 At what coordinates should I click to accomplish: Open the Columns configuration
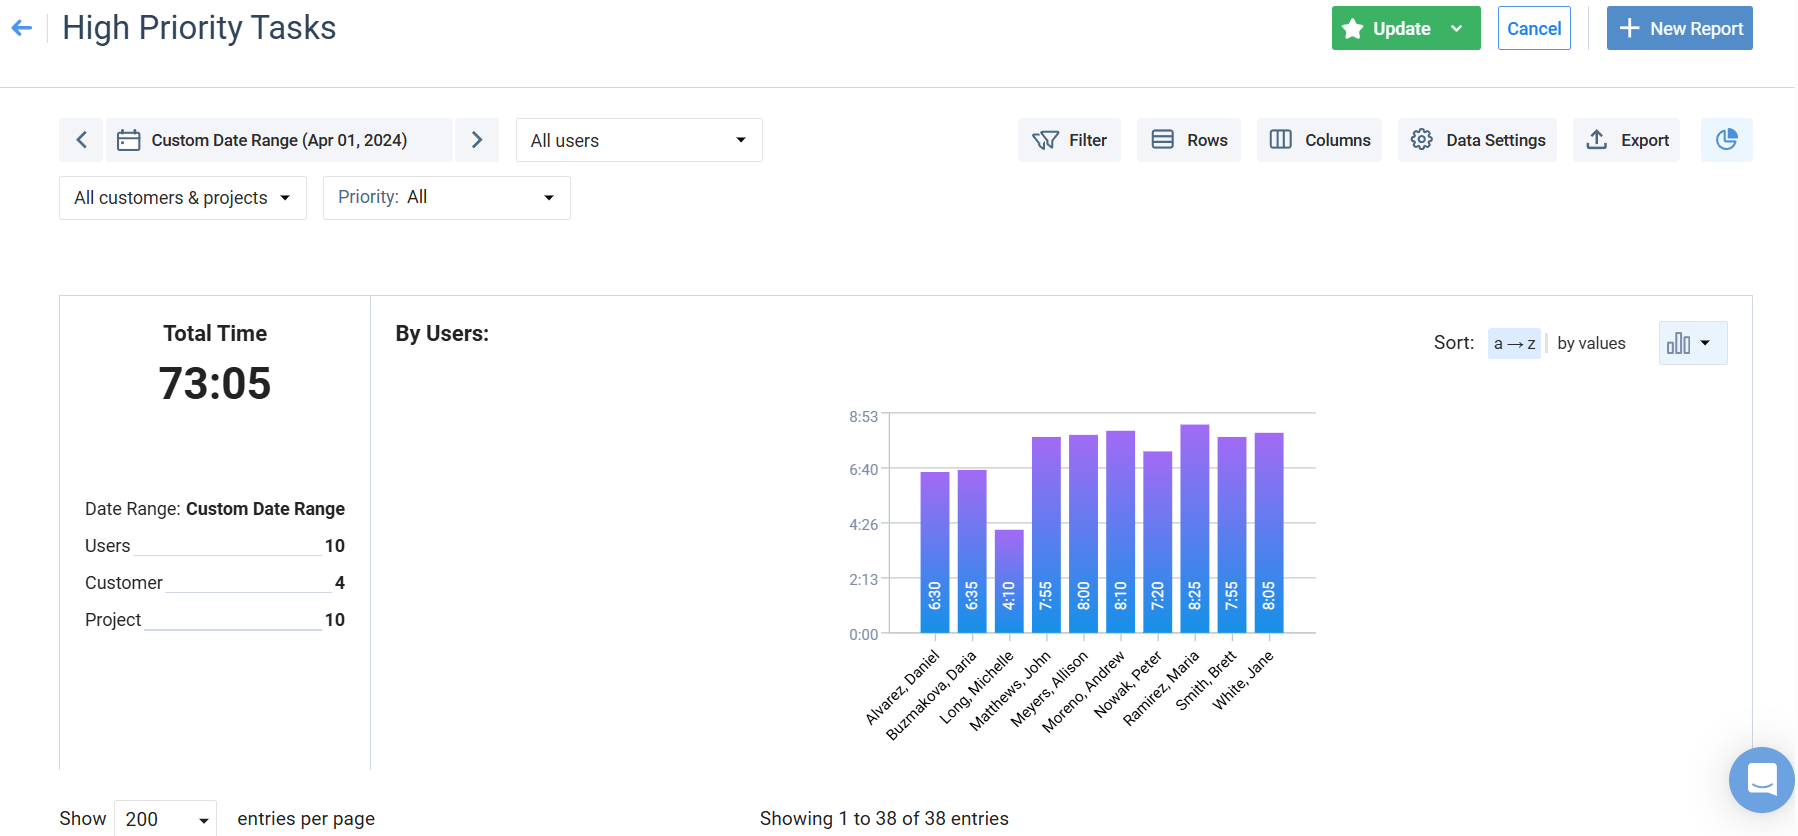click(1319, 140)
